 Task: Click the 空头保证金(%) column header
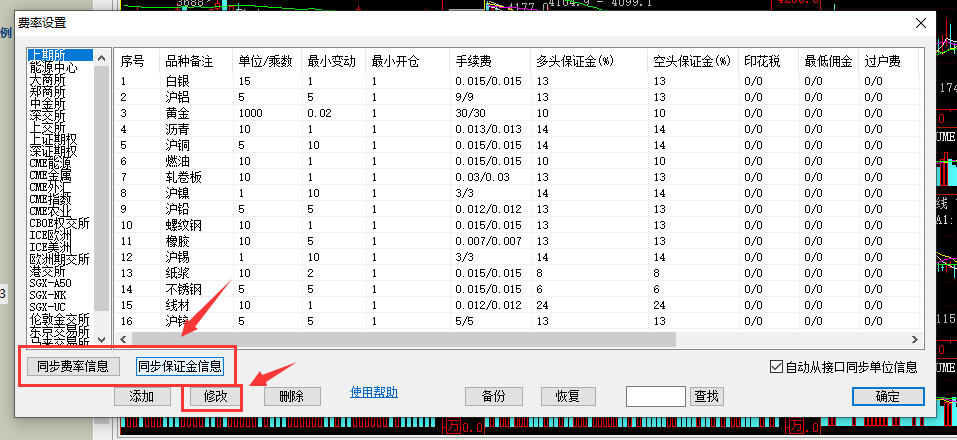(694, 61)
